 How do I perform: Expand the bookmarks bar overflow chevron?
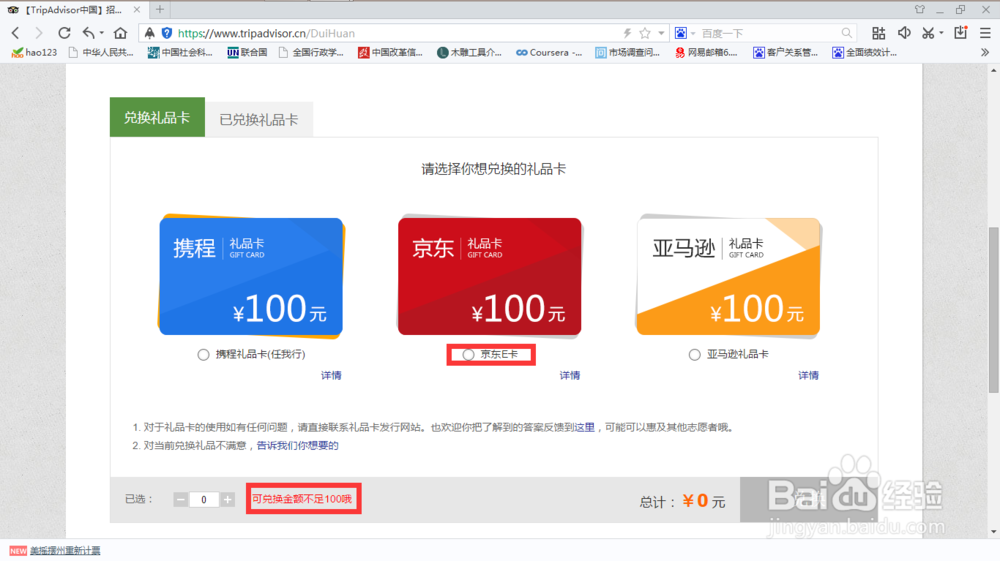[x=985, y=52]
